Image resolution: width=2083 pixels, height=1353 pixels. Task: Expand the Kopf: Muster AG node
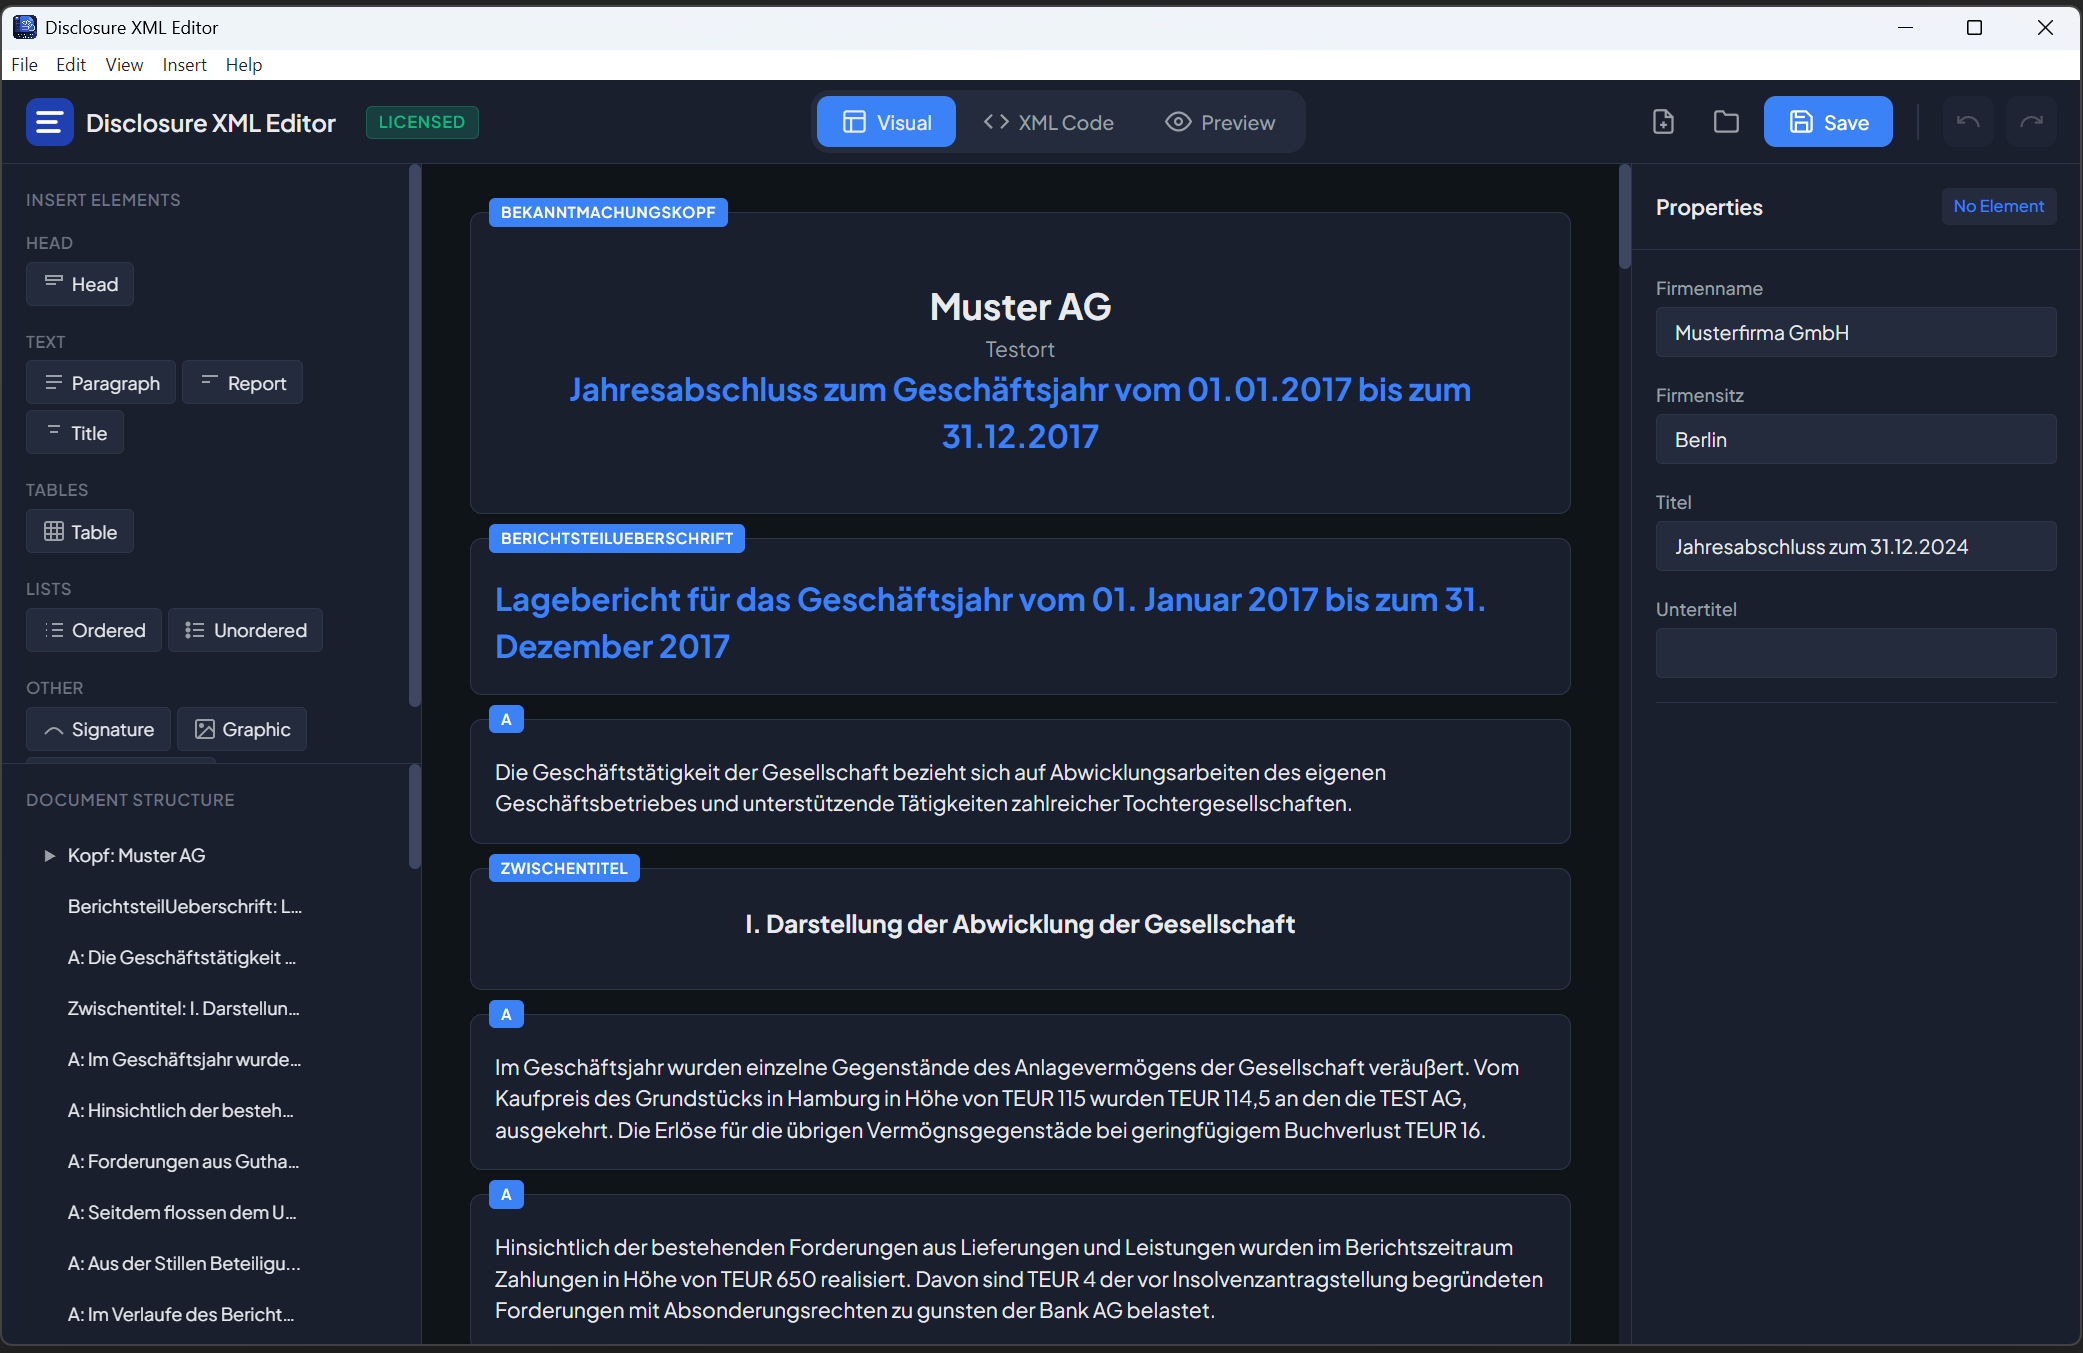pos(49,855)
